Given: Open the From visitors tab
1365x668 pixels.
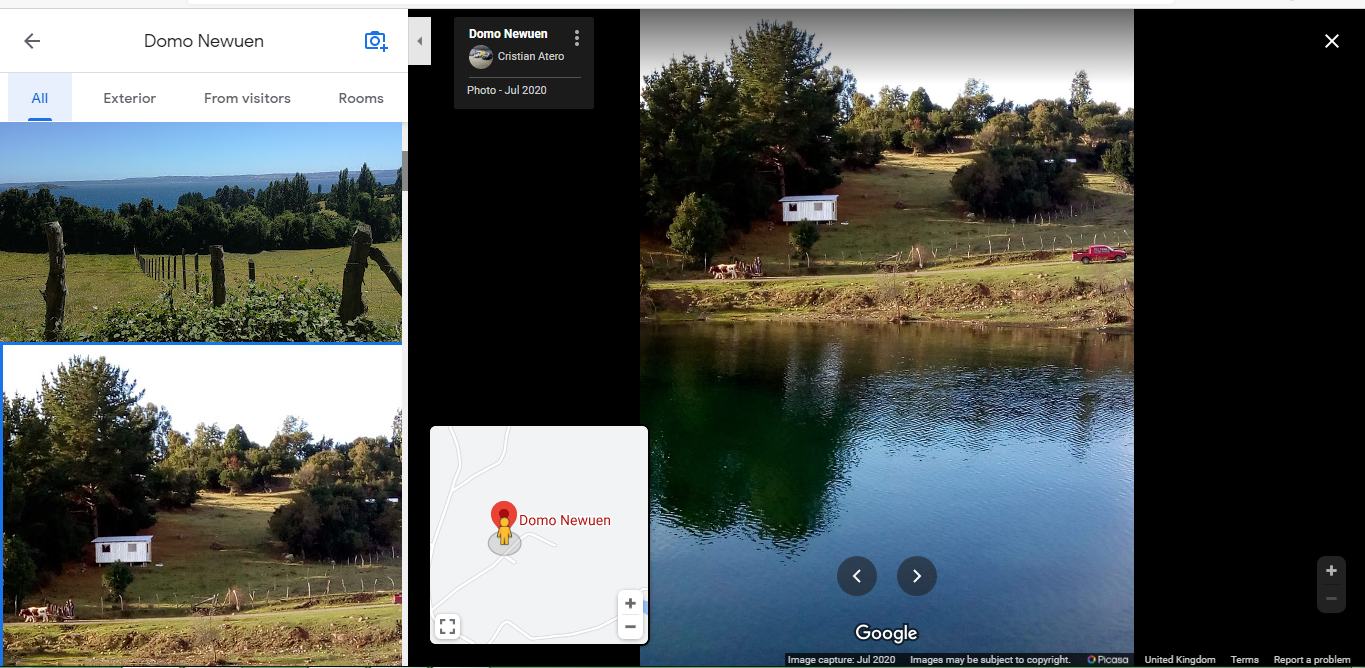Looking at the screenshot, I should [247, 98].
